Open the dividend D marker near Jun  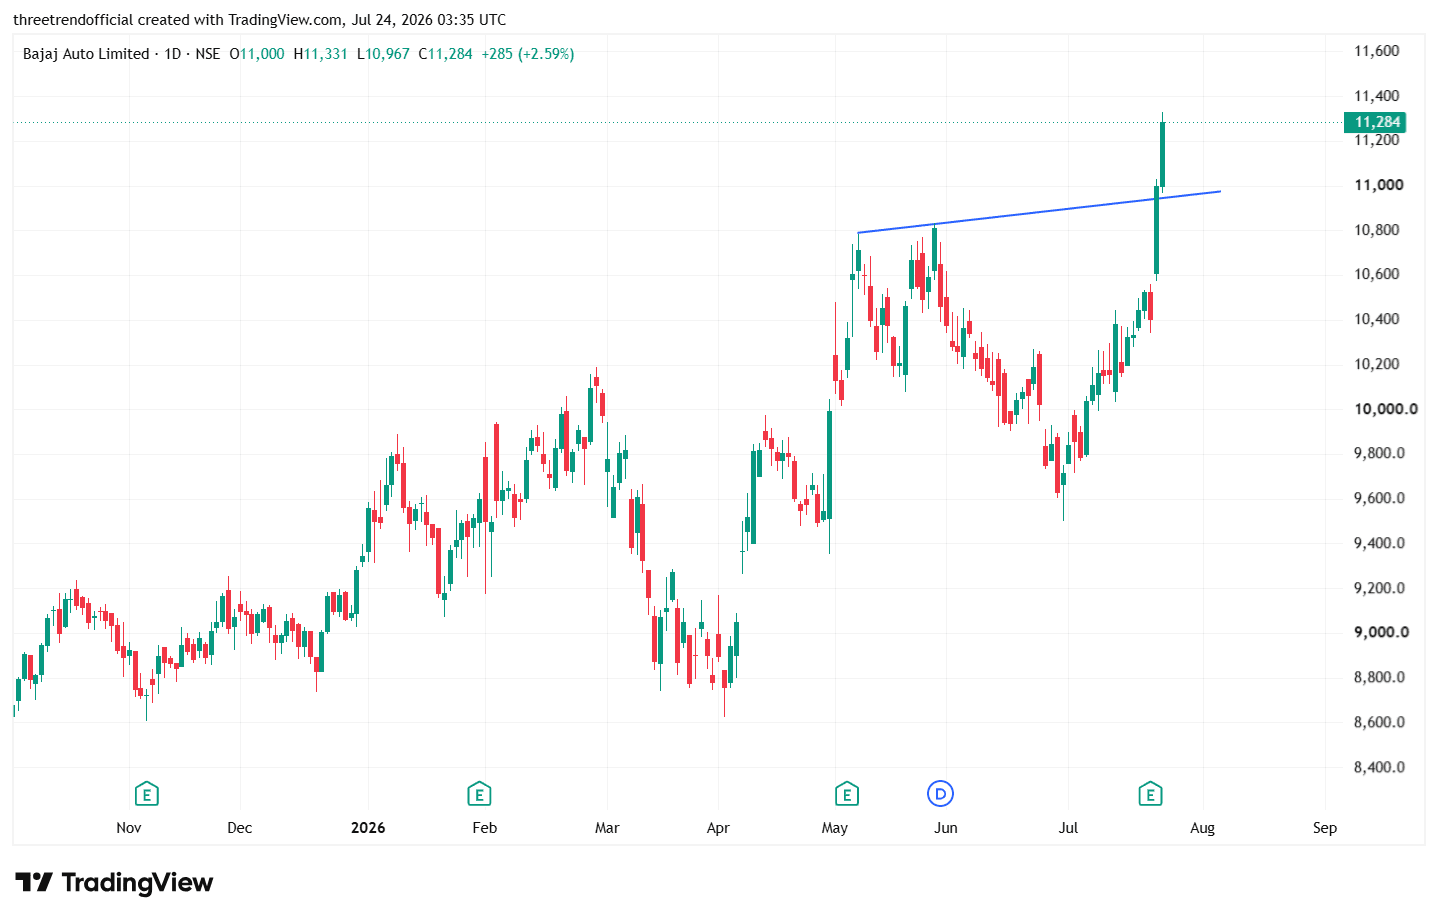pos(940,794)
